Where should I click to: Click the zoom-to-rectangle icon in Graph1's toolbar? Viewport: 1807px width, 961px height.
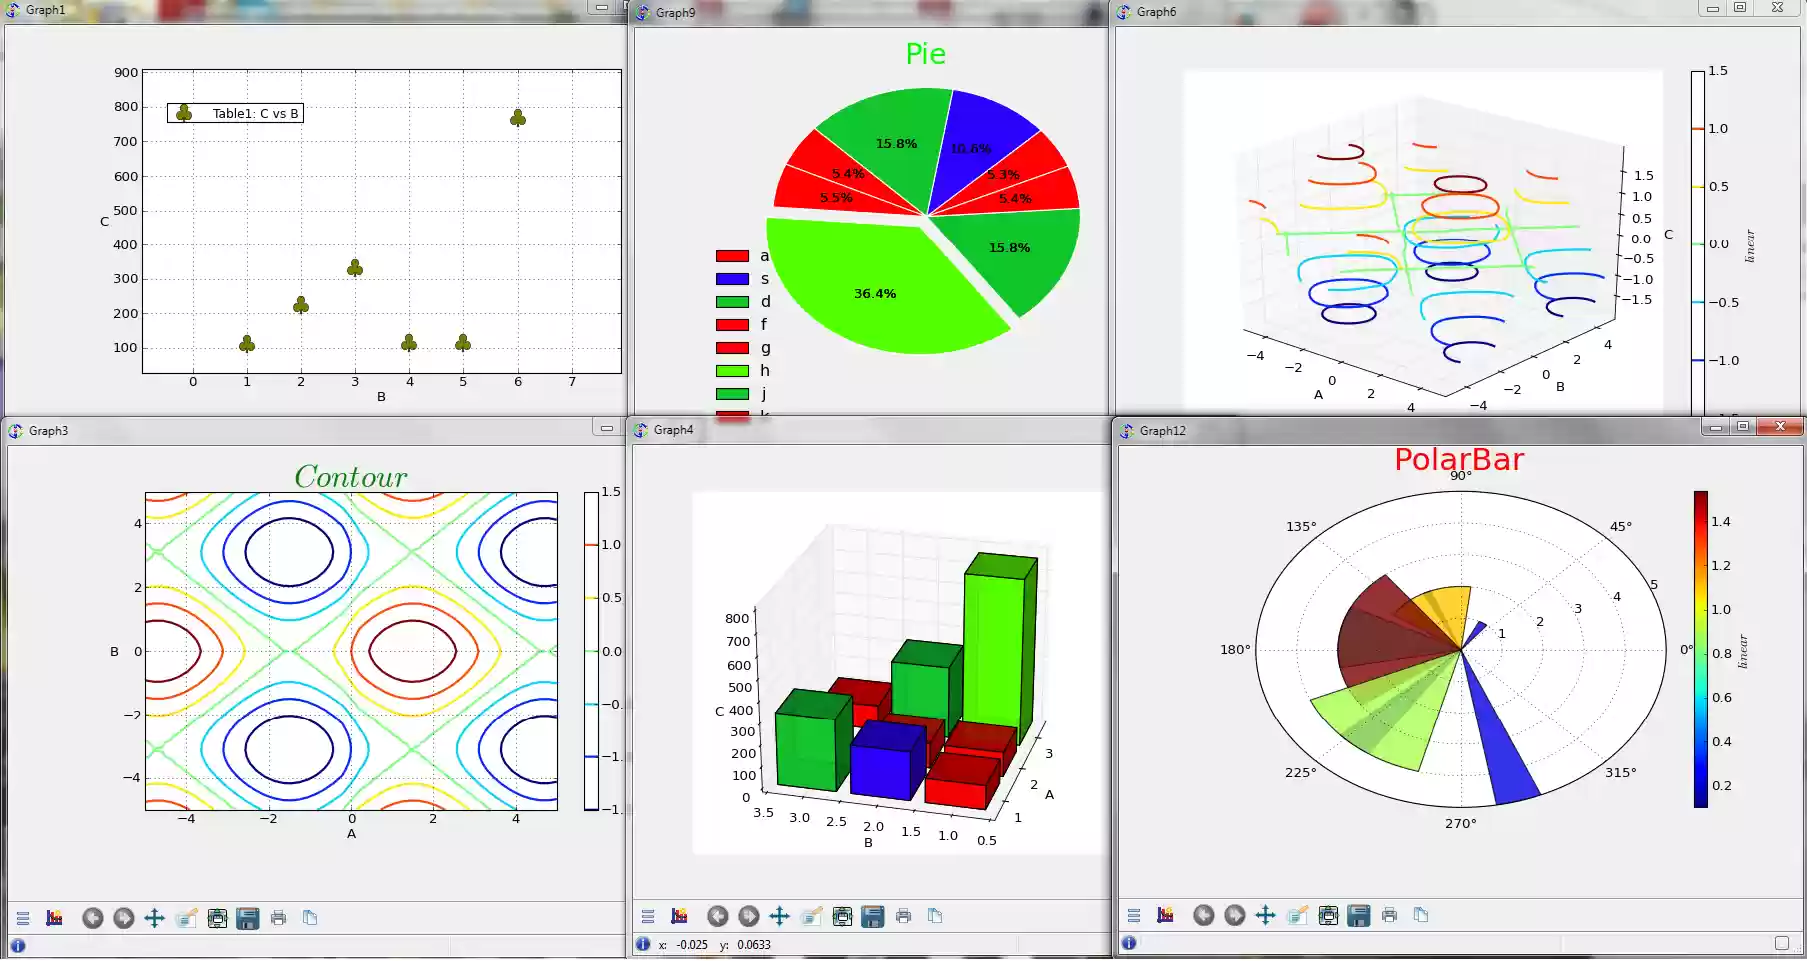click(x=52, y=917)
